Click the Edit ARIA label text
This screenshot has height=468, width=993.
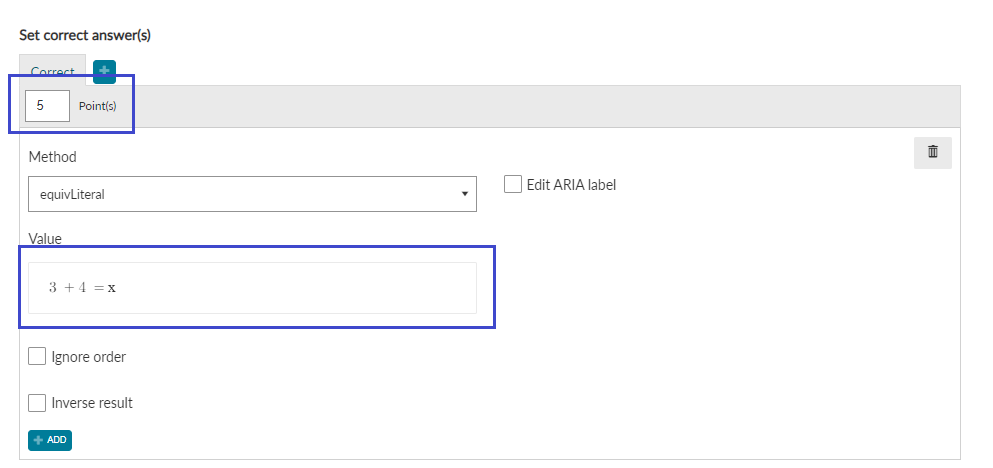click(x=571, y=185)
